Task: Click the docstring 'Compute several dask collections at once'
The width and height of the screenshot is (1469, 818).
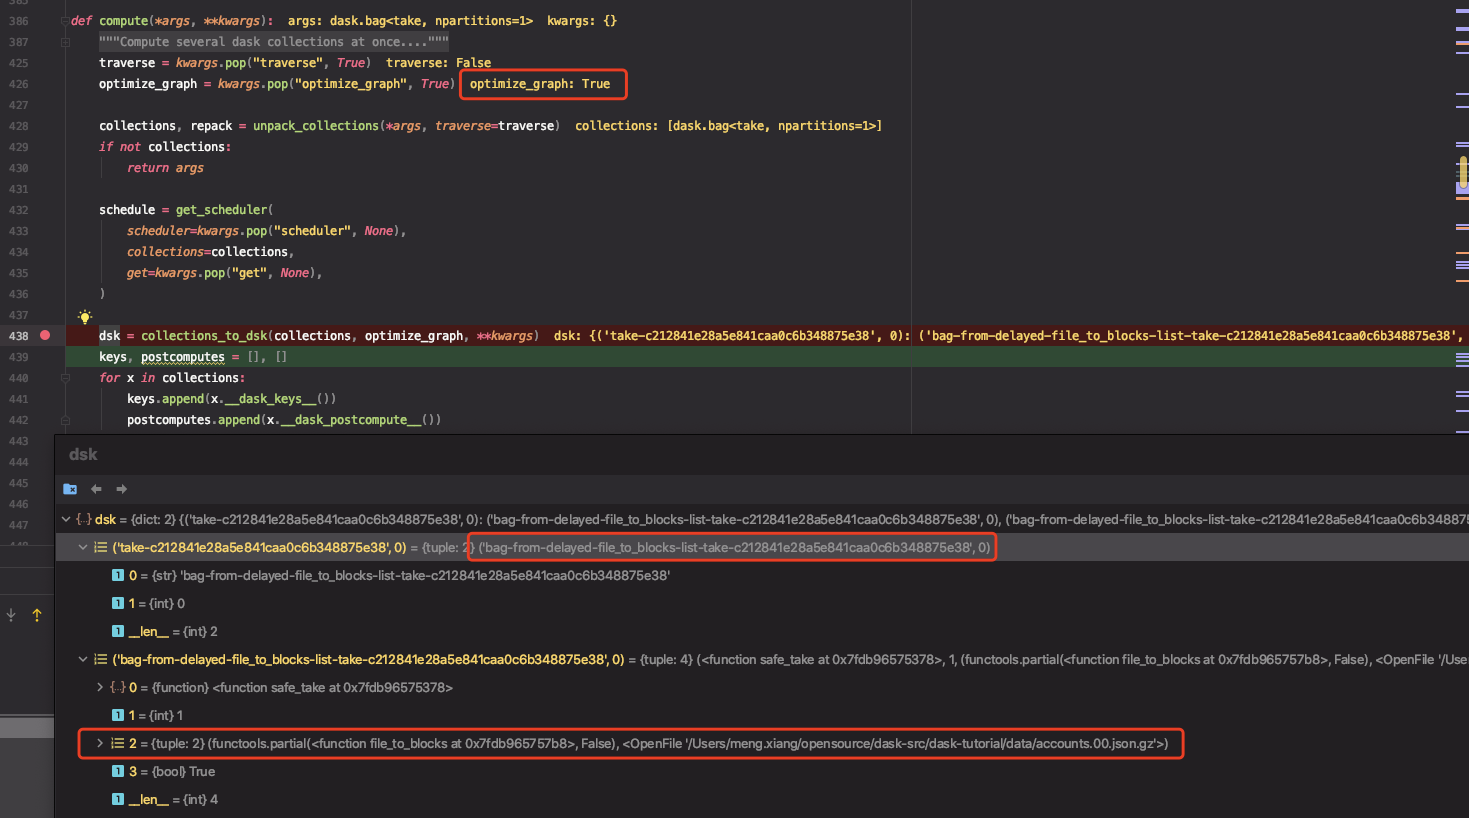Action: pyautogui.click(x=274, y=42)
